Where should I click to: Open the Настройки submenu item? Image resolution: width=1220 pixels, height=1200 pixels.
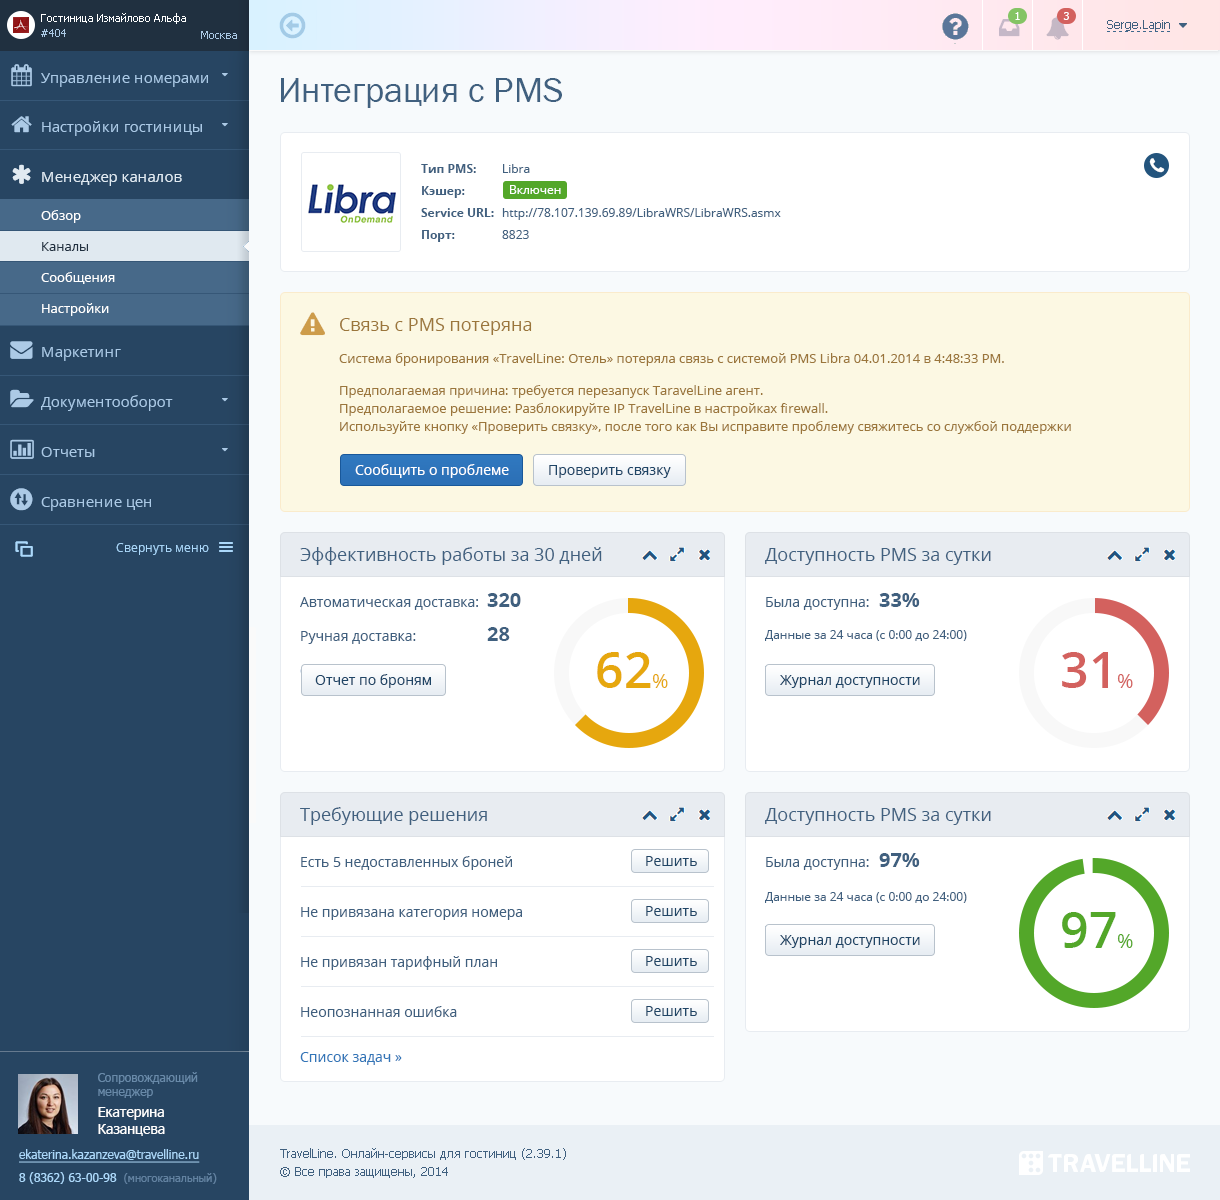coord(124,308)
